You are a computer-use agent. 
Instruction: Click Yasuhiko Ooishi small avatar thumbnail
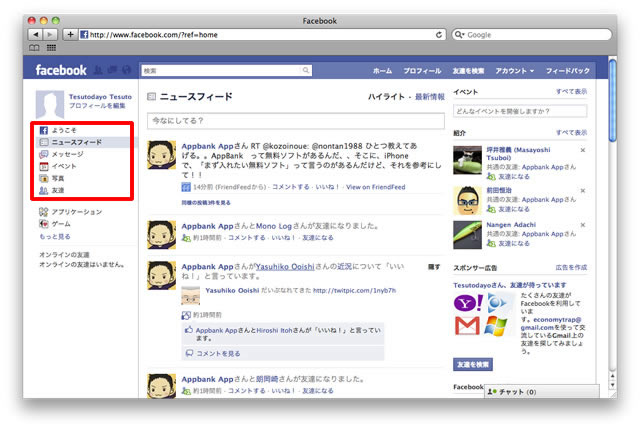pos(191,296)
